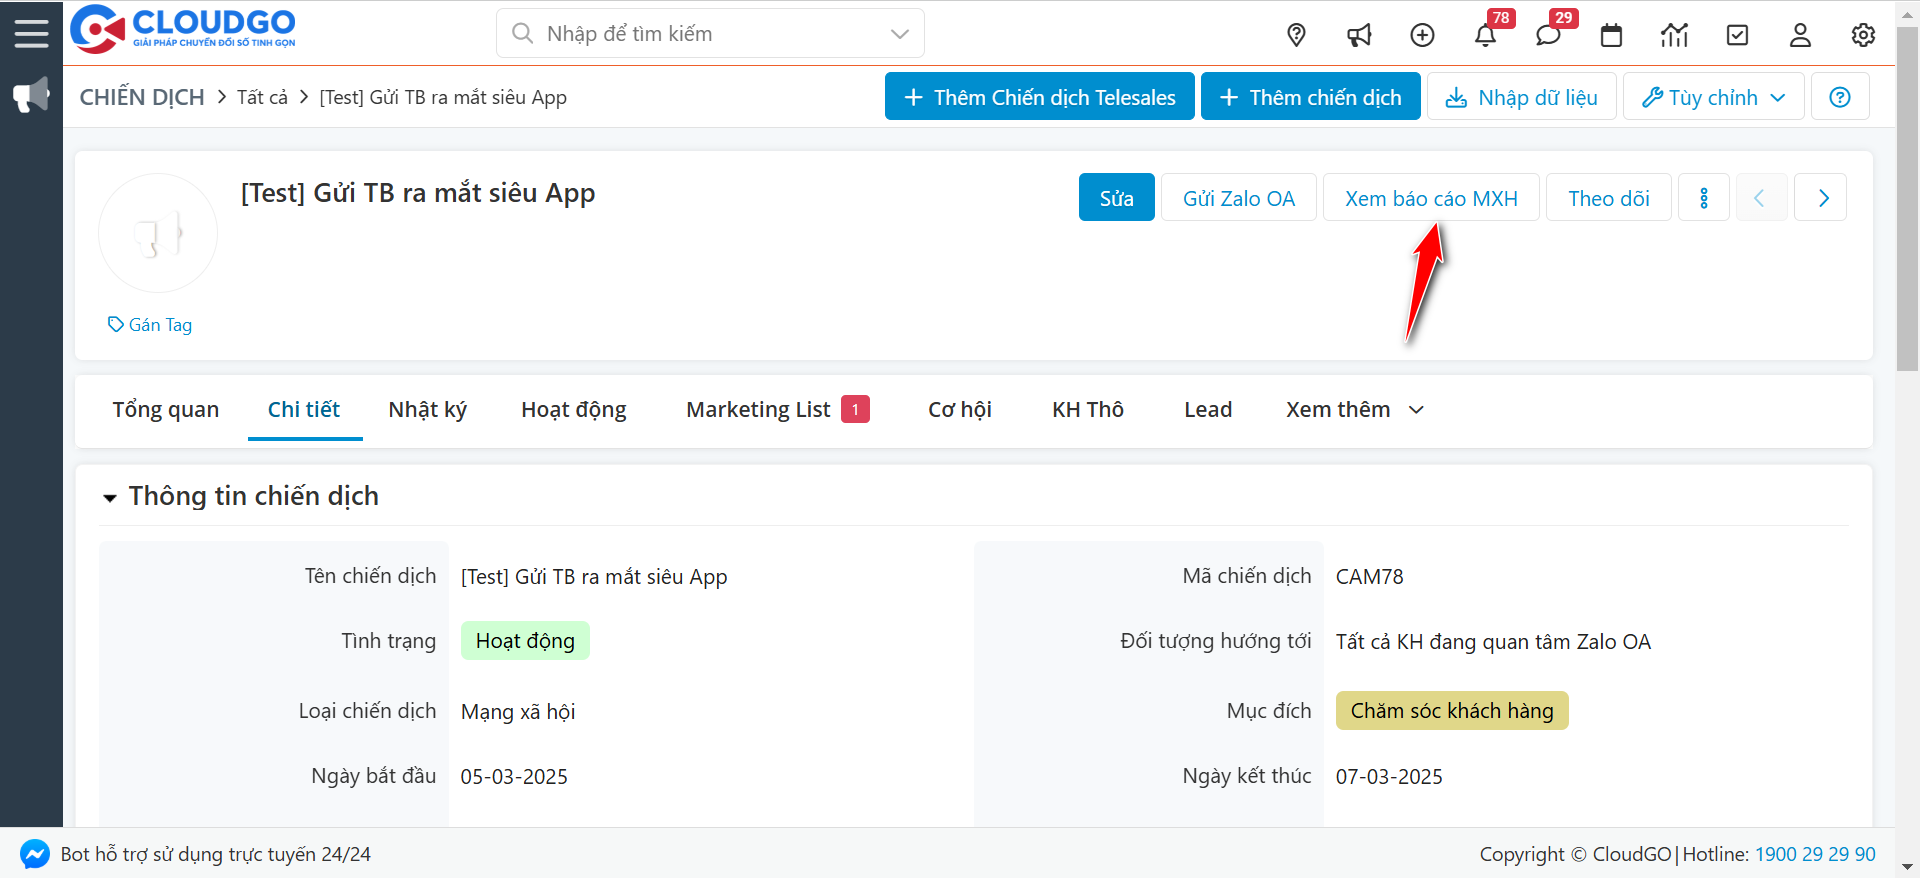The width and height of the screenshot is (1920, 878).
Task: Expand the Xem thêm tab menu
Action: point(1354,410)
